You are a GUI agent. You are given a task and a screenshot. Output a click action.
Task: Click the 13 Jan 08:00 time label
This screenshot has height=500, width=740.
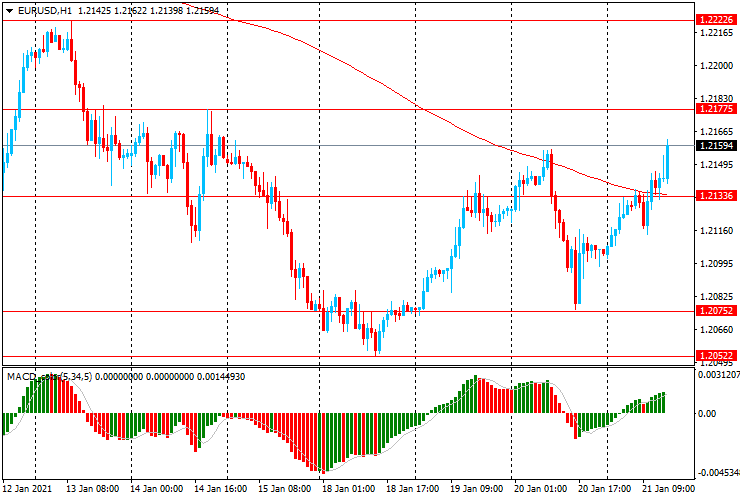92,489
